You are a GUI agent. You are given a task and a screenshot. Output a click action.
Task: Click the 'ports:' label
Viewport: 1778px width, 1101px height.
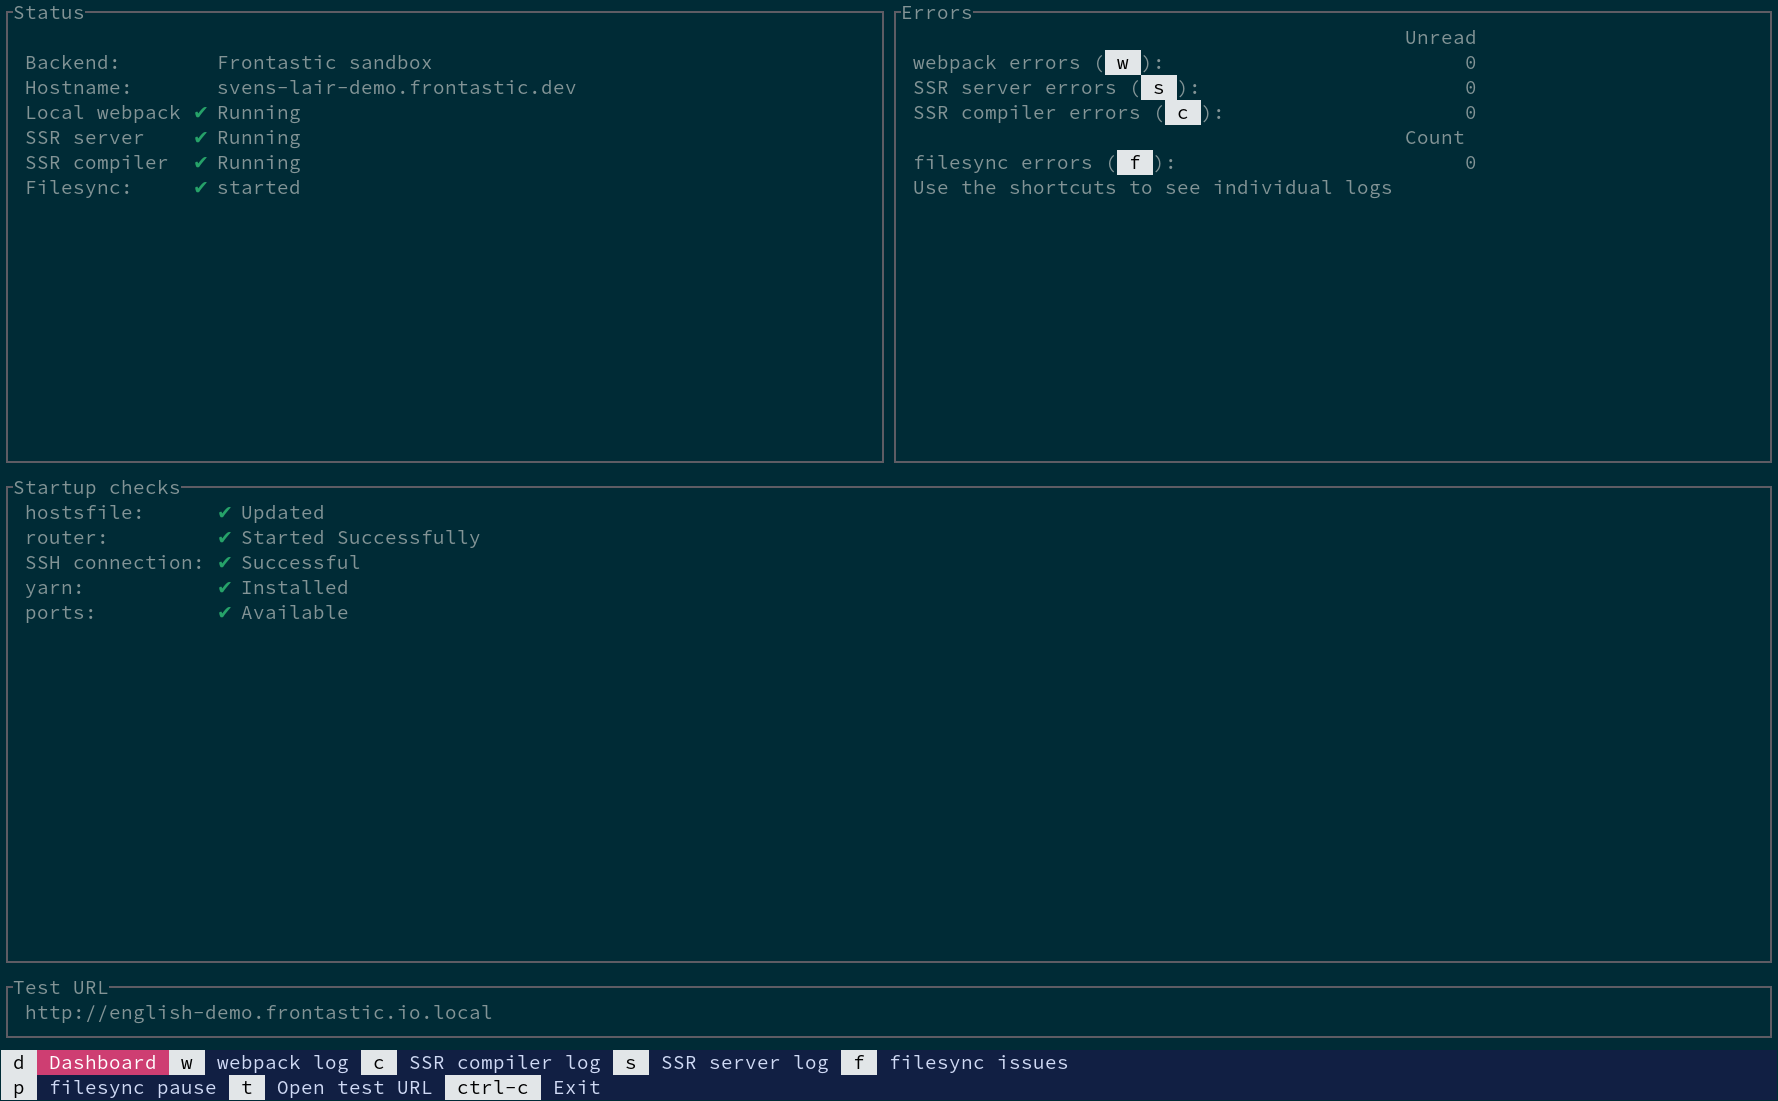[61, 612]
